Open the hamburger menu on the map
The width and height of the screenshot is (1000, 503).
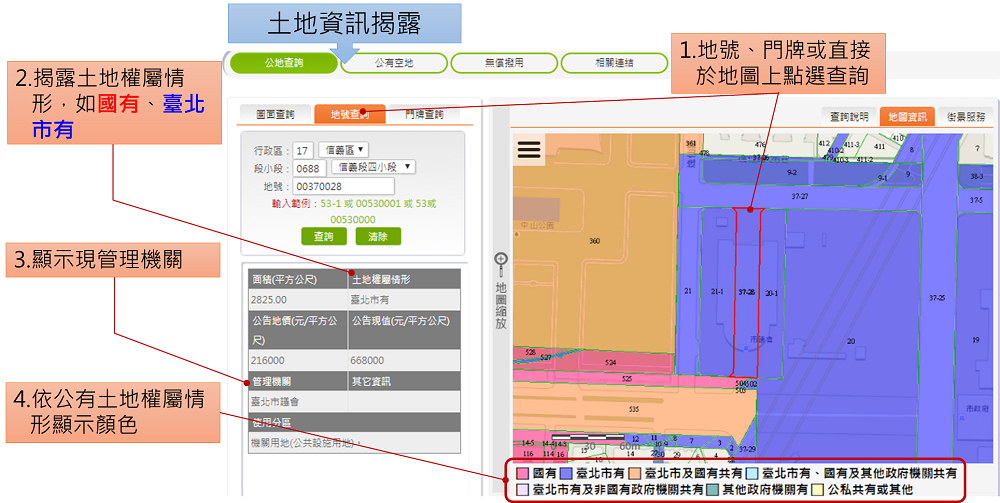529,149
